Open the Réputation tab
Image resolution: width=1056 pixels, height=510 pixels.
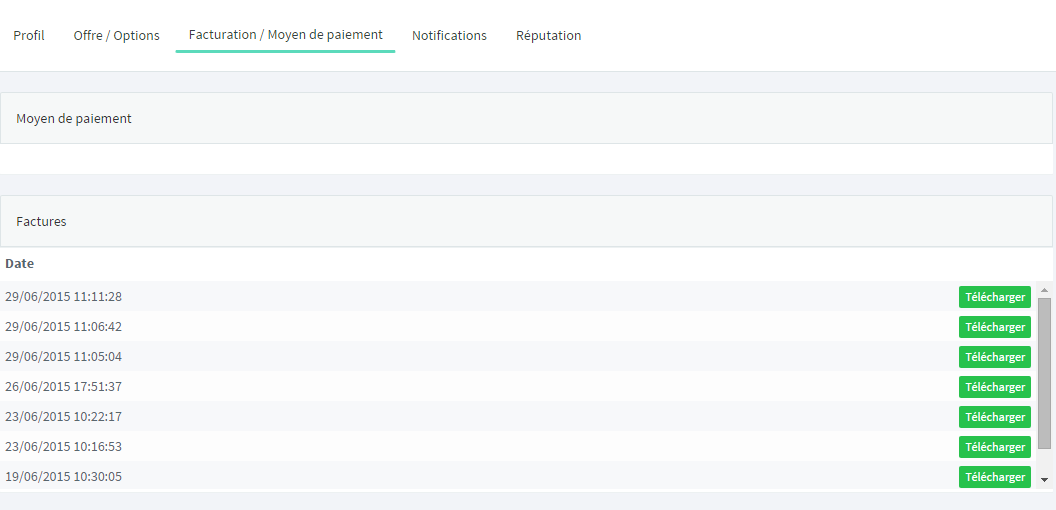pos(548,35)
